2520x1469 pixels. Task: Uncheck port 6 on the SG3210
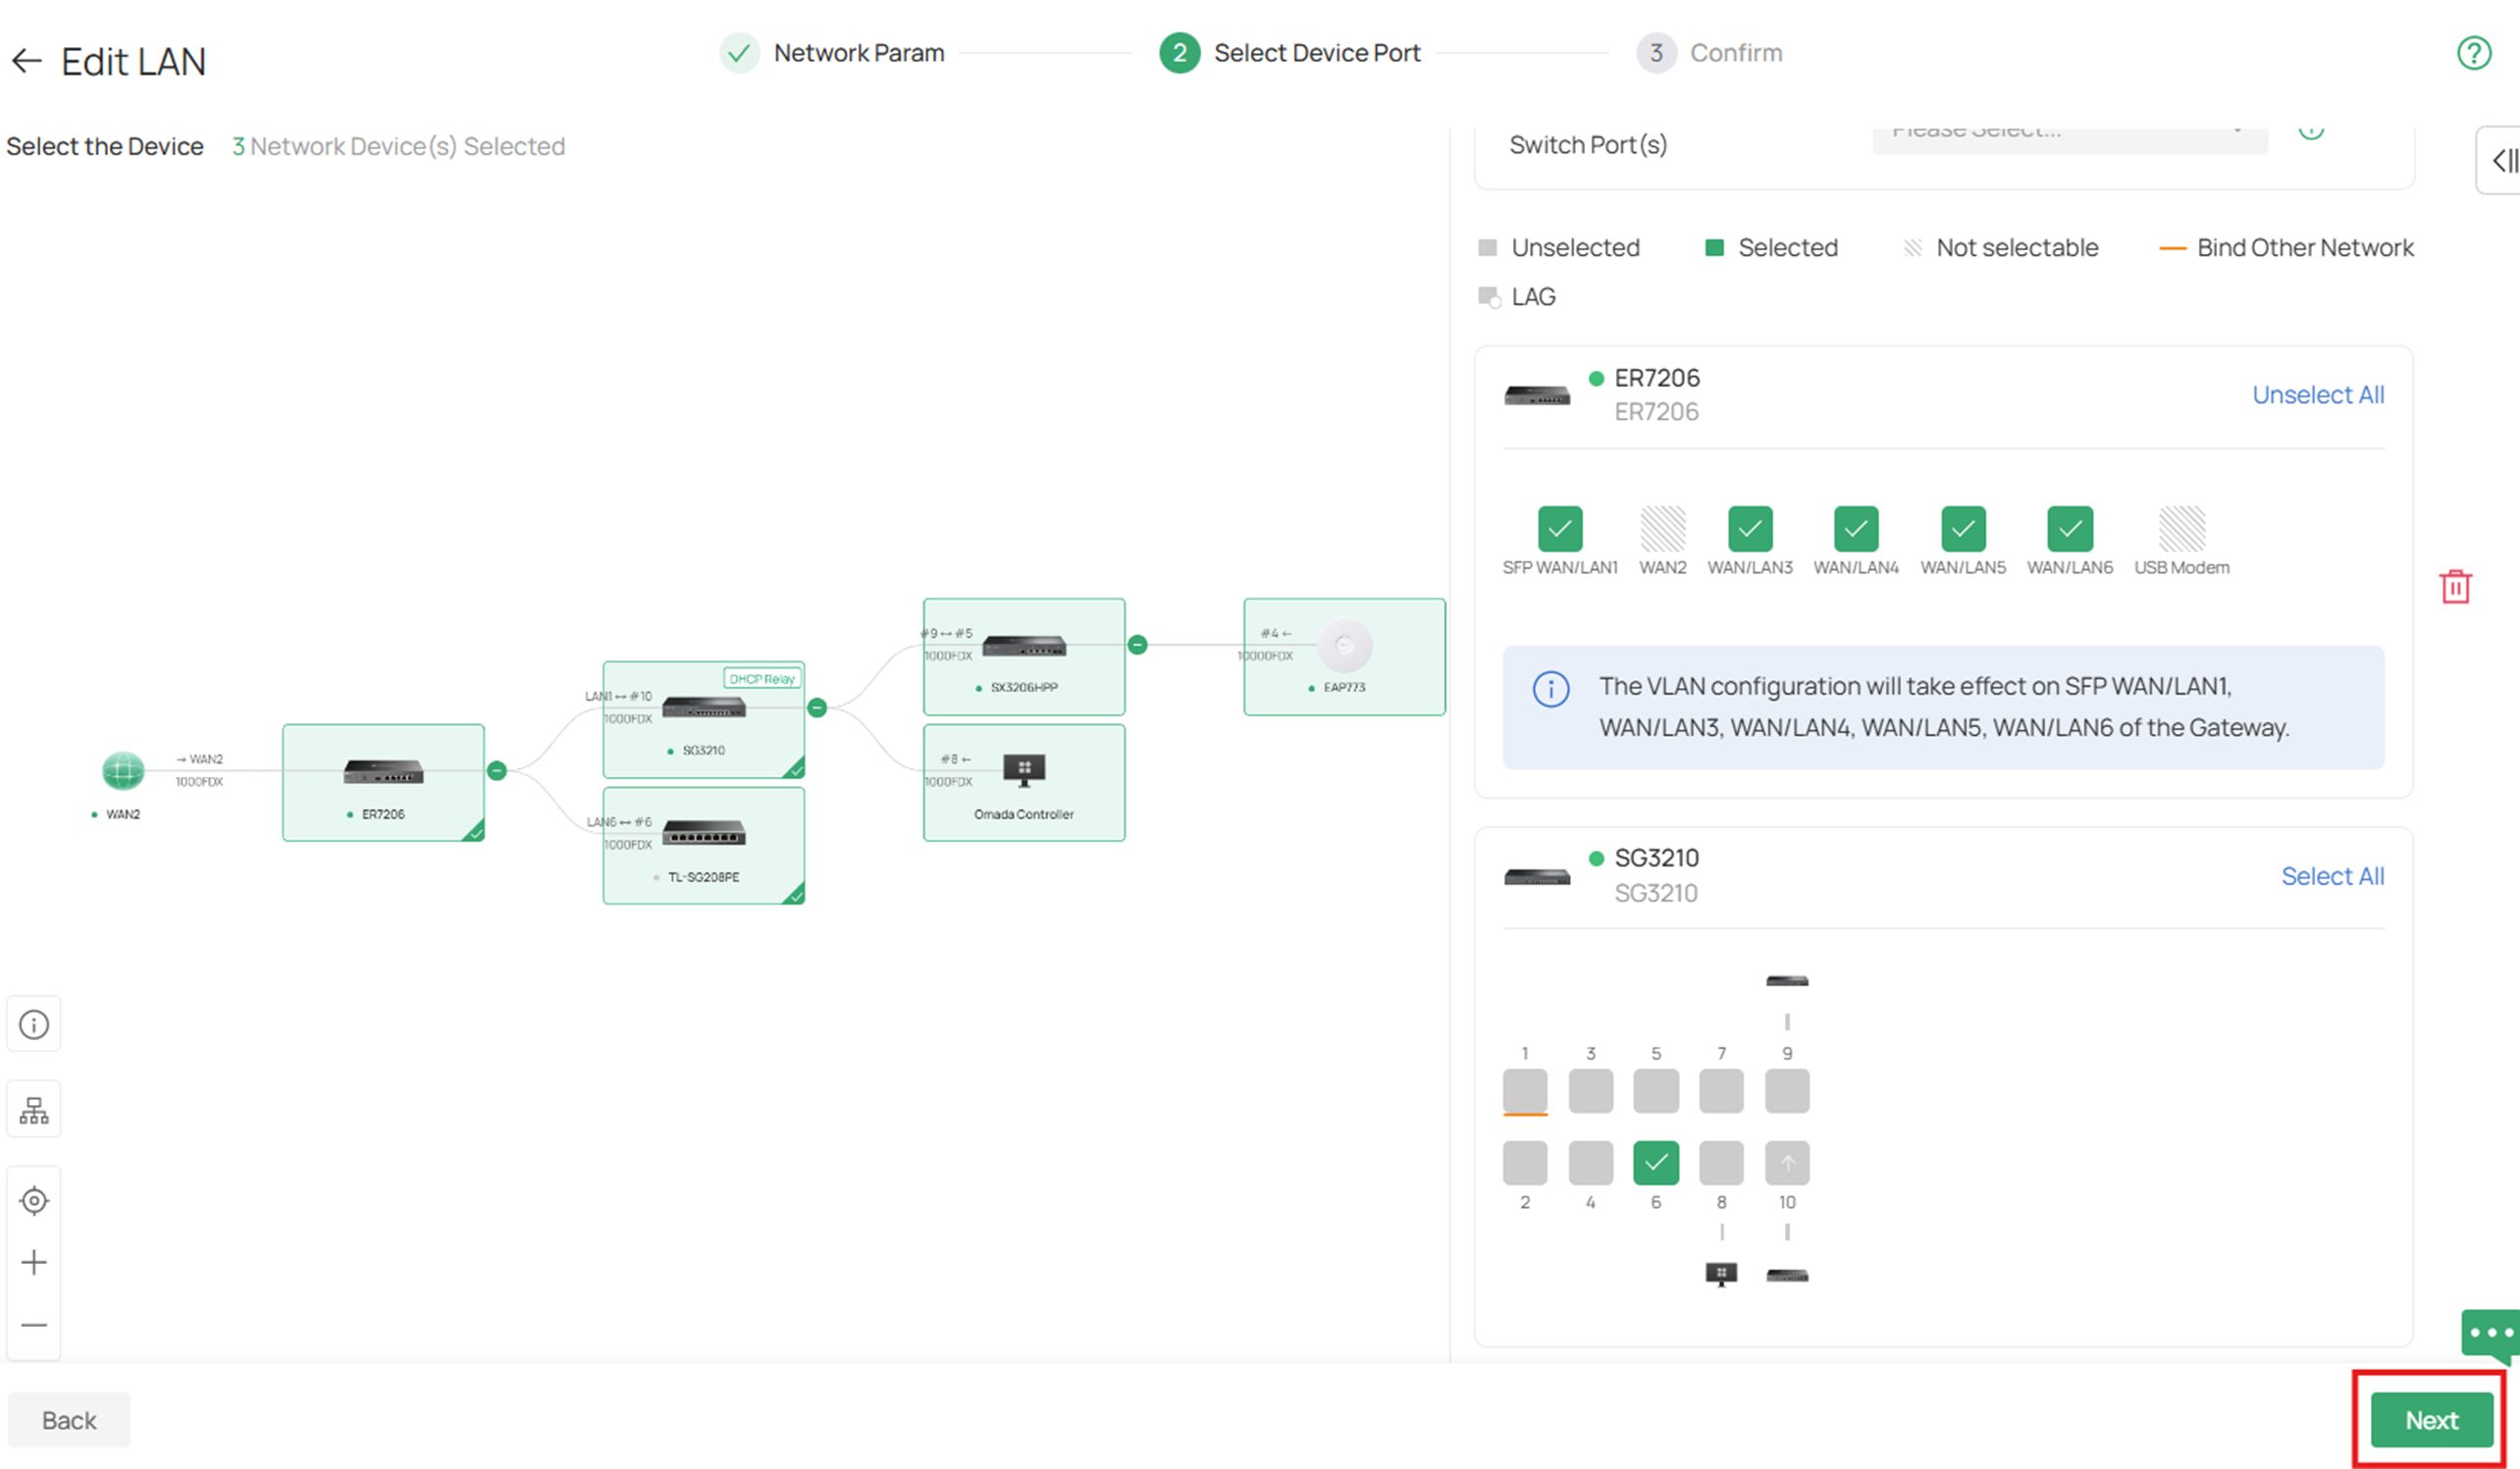coord(1655,1163)
